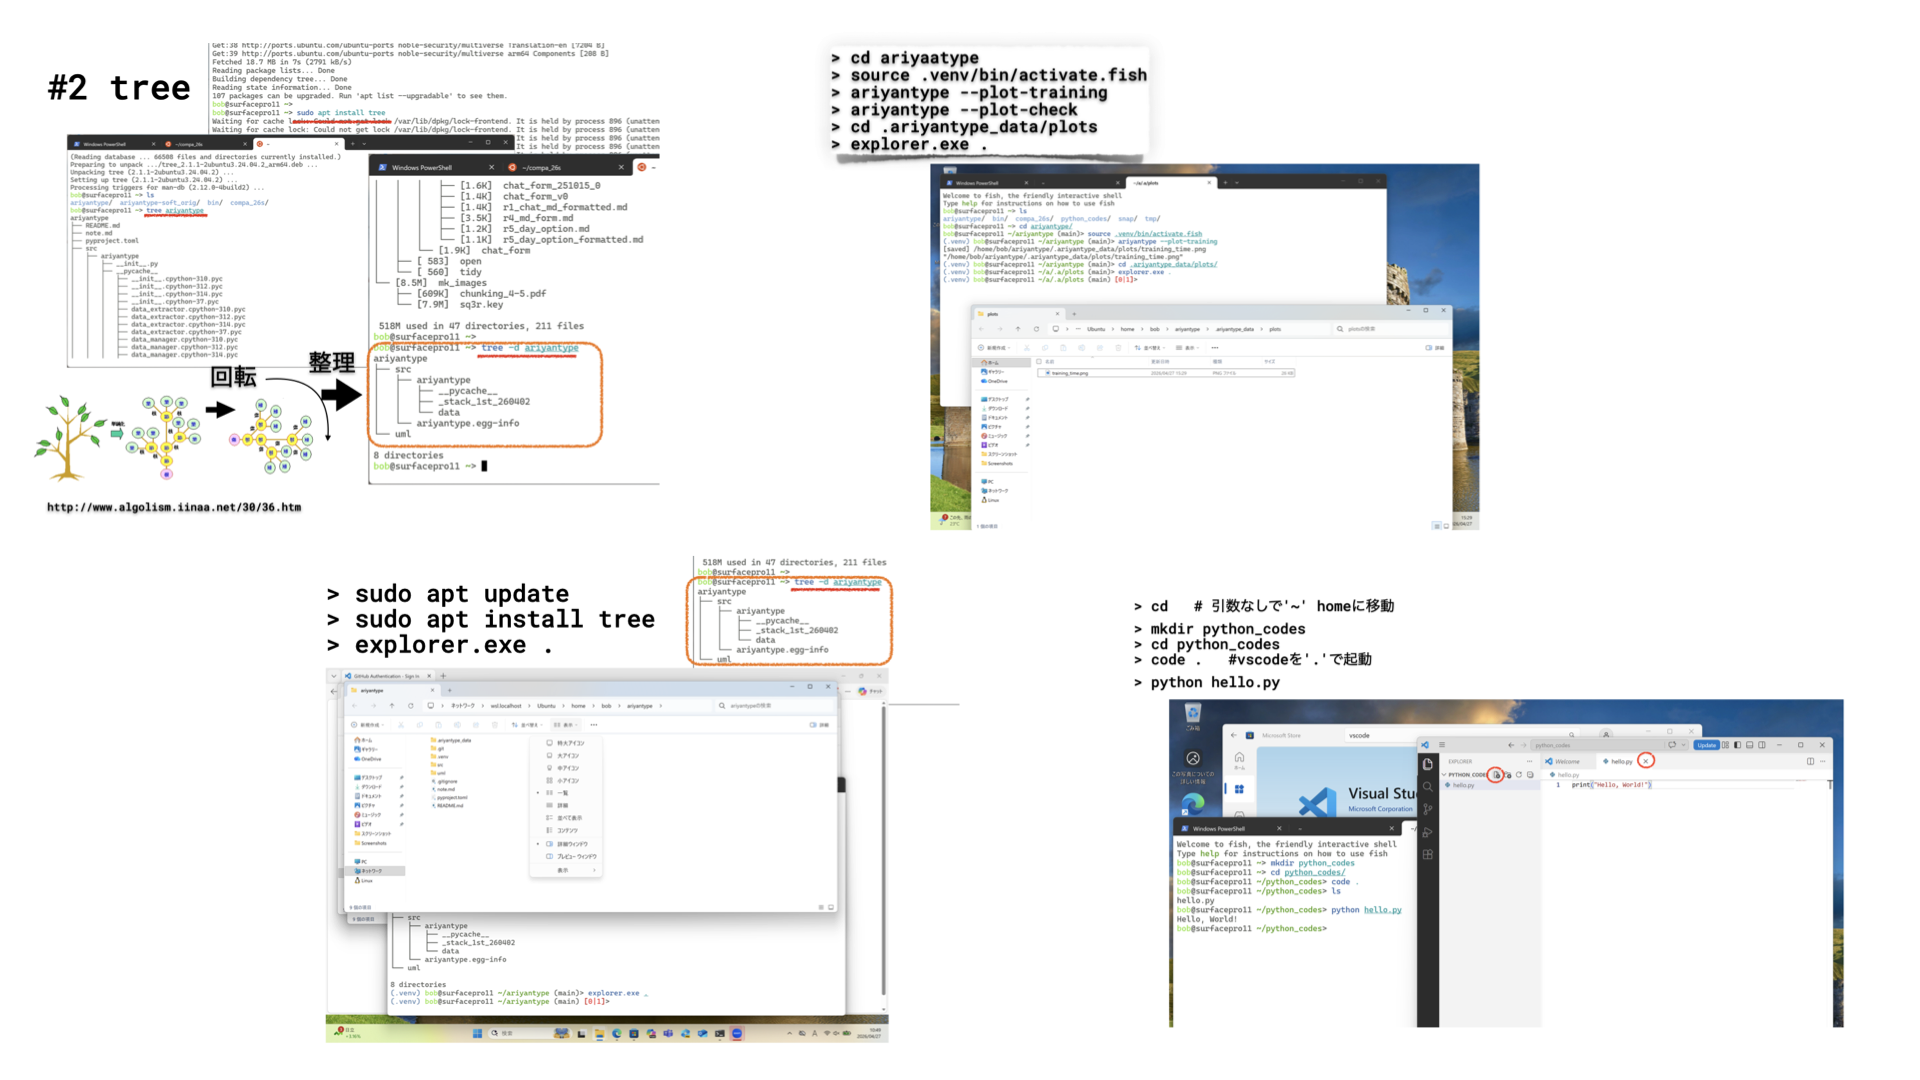Screen dimensions: 1920x1080
Task: Toggle VS Code primary side bar layout
Action: click(x=1737, y=745)
